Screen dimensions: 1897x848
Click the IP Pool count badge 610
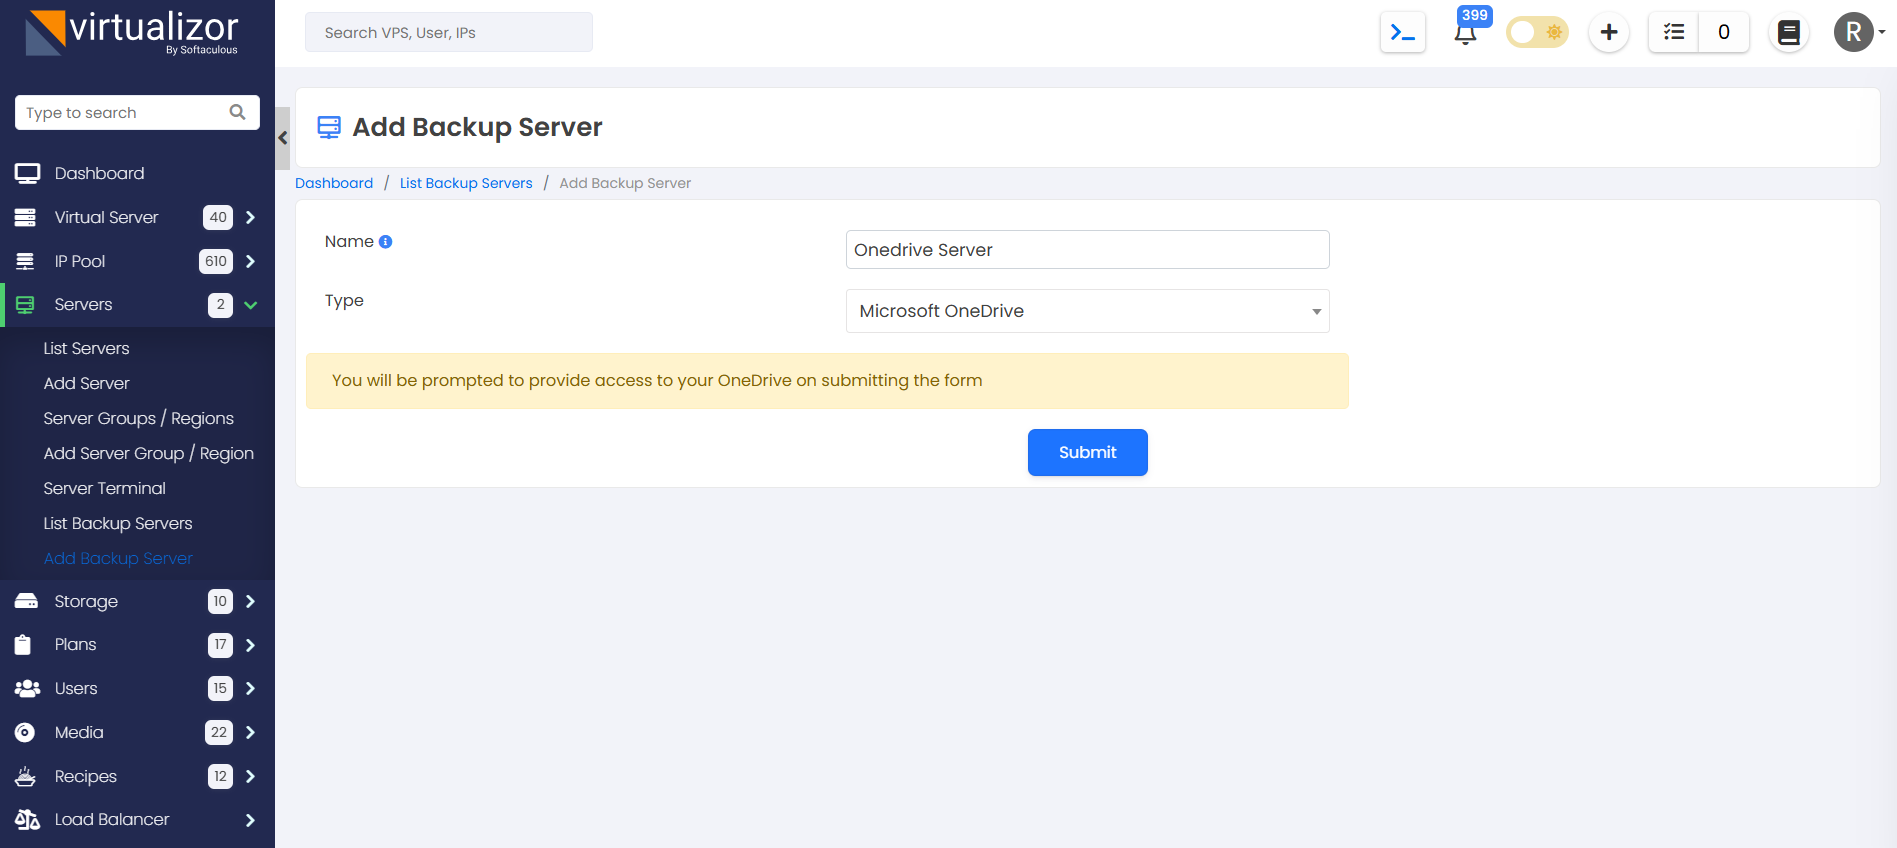216,261
